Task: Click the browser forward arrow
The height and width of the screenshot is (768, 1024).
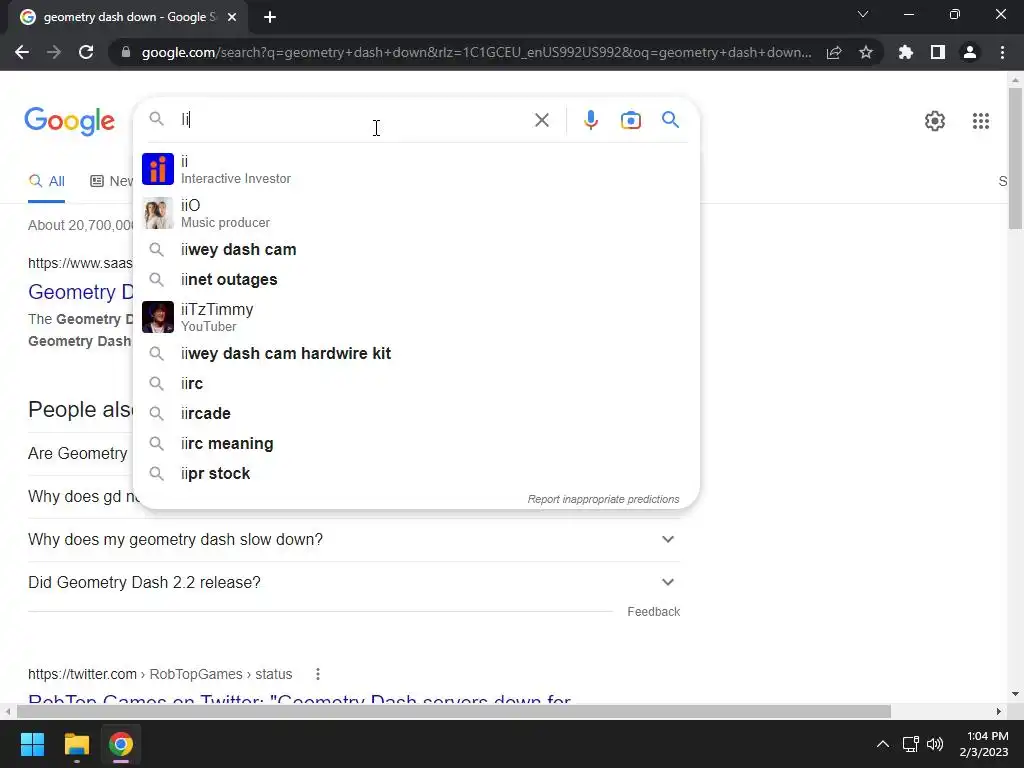Action: 54,52
